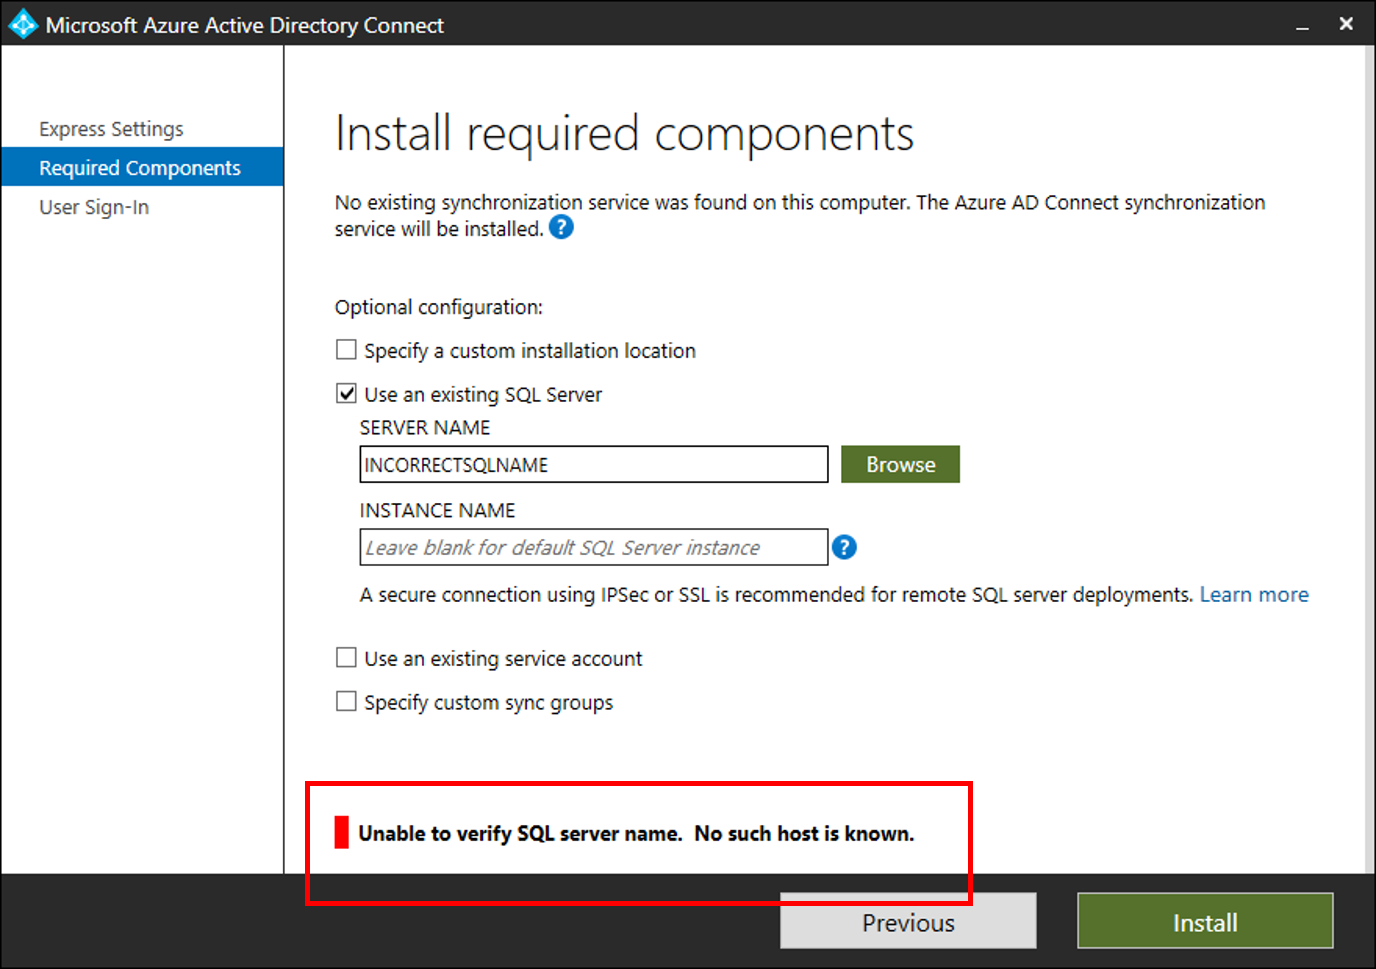
Task: Click the red error indicator icon
Action: [342, 833]
